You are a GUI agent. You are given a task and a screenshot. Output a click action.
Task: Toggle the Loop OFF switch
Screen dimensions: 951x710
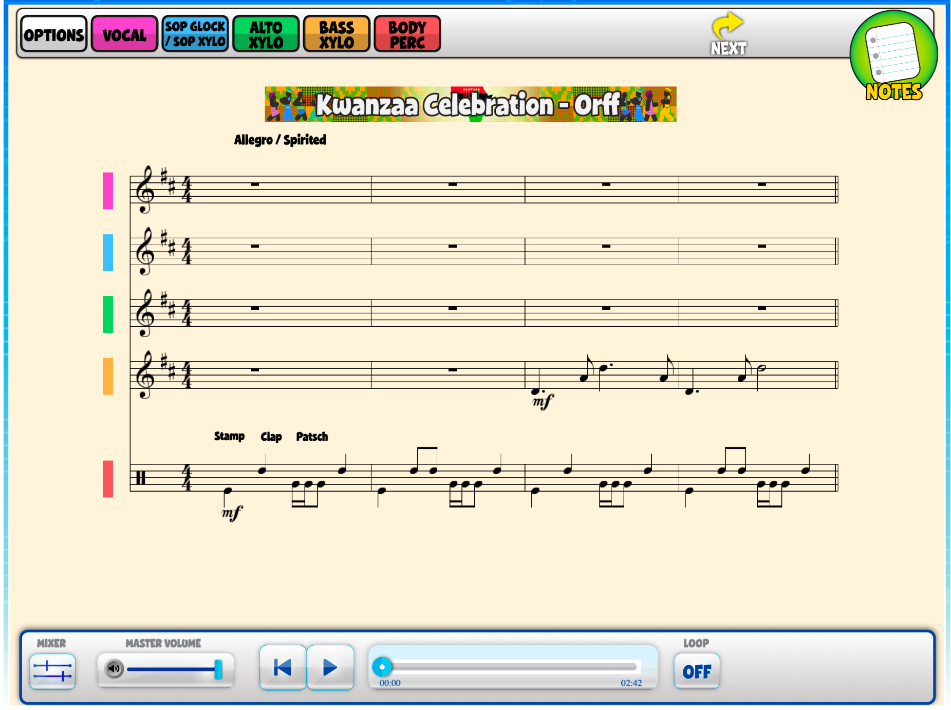click(x=696, y=671)
